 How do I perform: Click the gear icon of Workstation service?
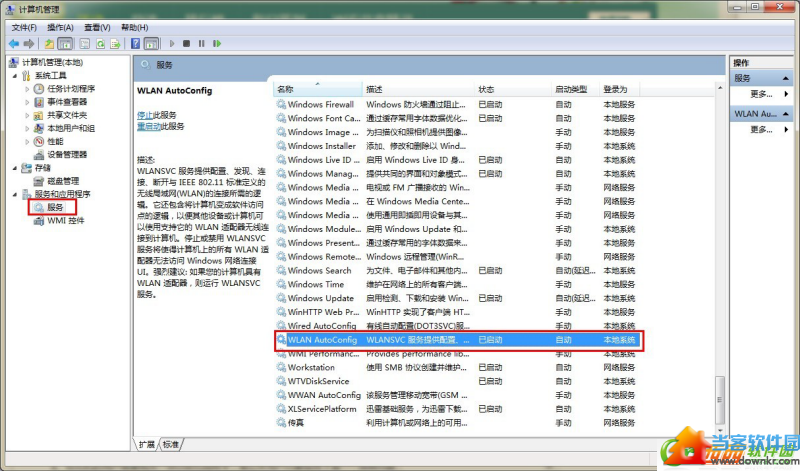click(281, 367)
